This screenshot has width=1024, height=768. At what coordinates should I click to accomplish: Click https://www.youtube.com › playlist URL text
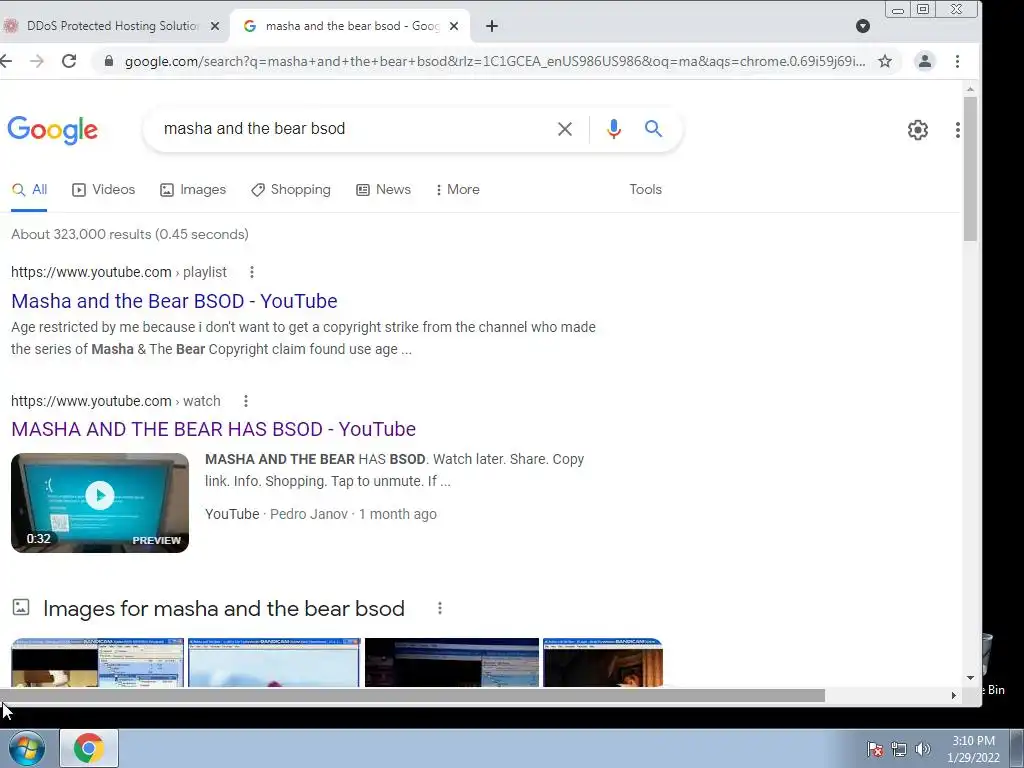(119, 272)
